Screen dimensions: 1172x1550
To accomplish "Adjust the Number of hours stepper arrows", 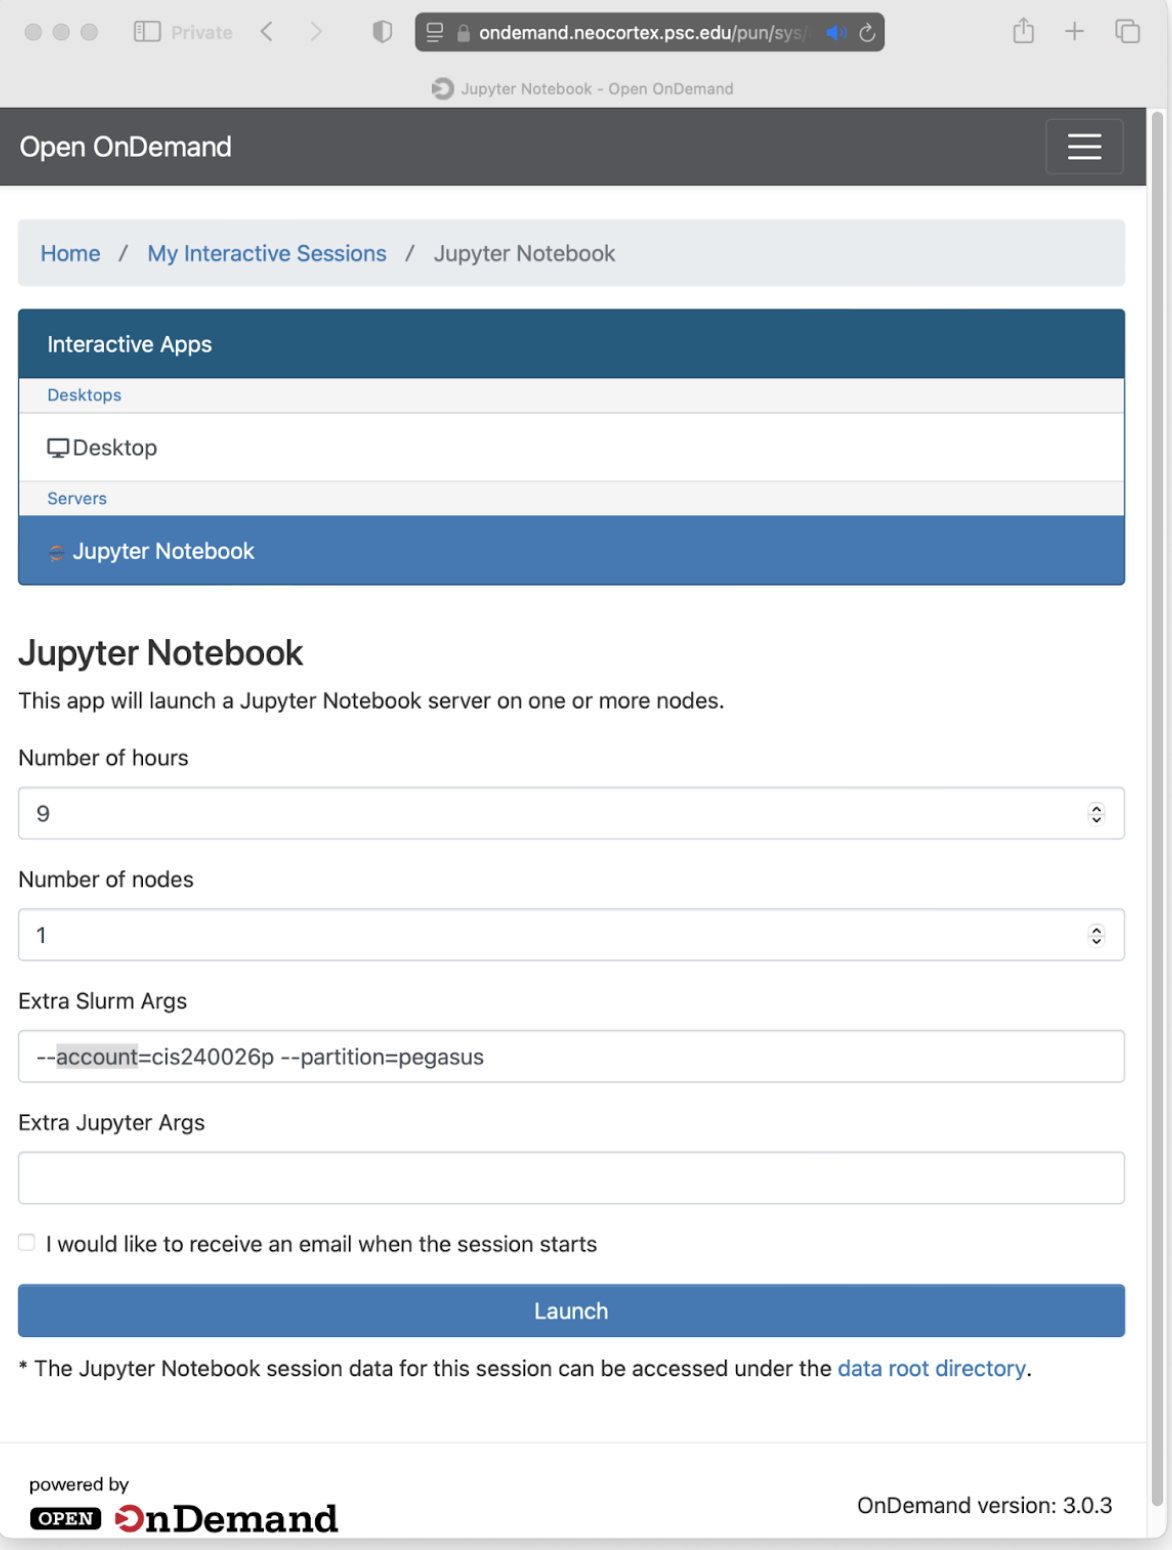I will [x=1096, y=814].
